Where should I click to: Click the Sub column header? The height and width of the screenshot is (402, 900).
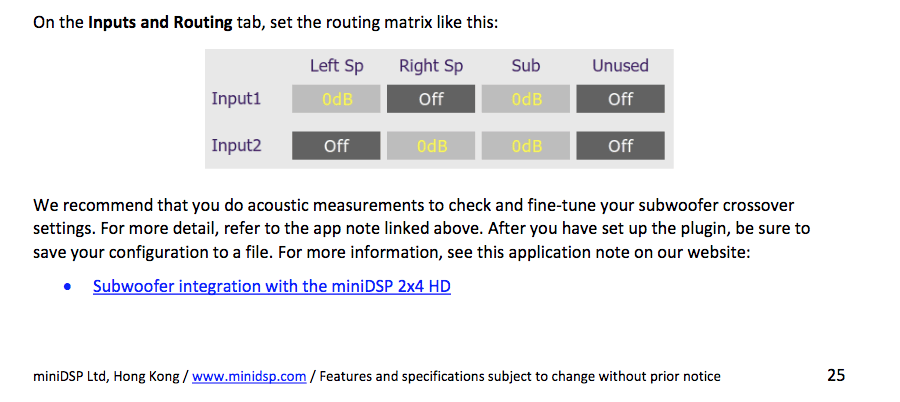tap(526, 65)
